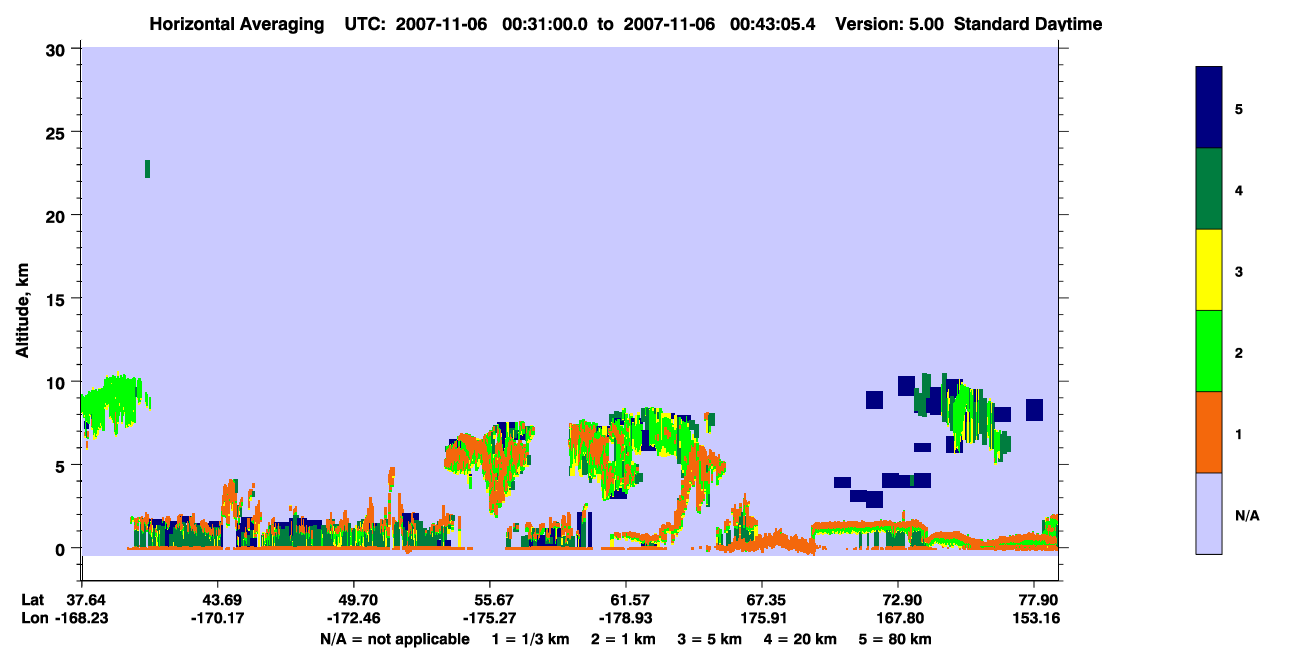This screenshot has height=667, width=1300.
Task: Click the longitude value -178.93
Action: (x=625, y=618)
